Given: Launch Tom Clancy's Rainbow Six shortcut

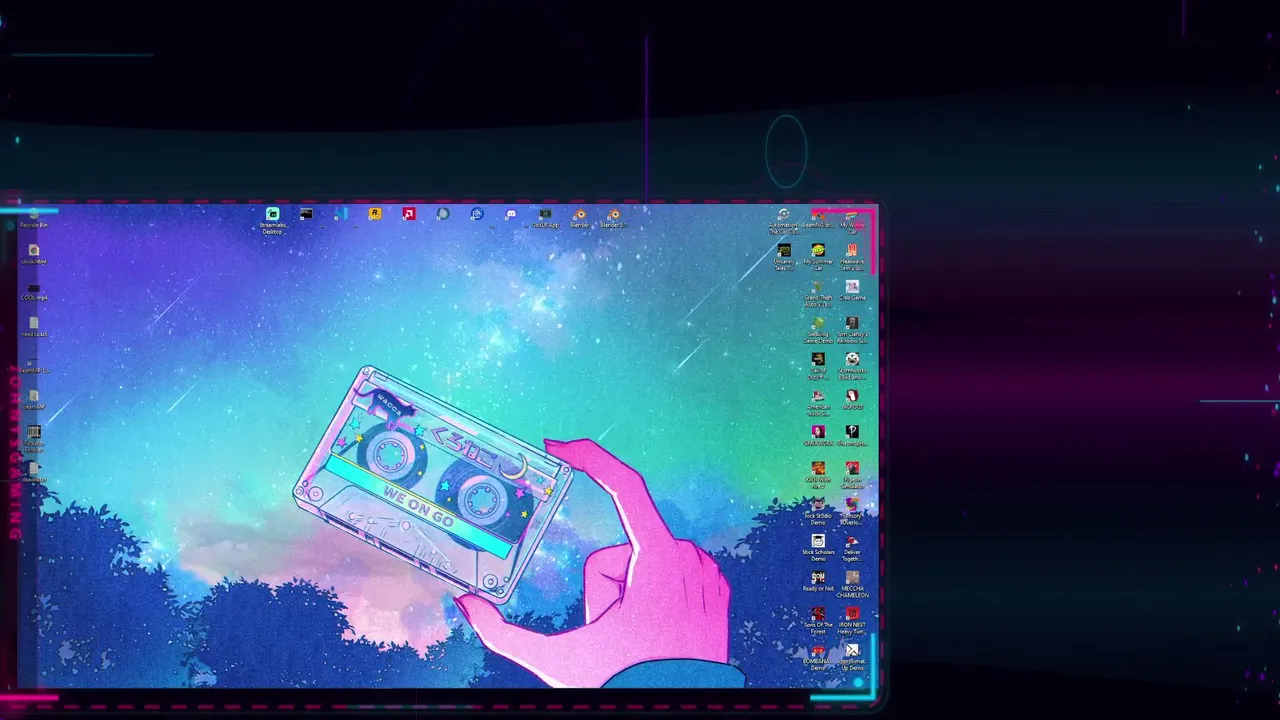Looking at the screenshot, I should pos(852,330).
